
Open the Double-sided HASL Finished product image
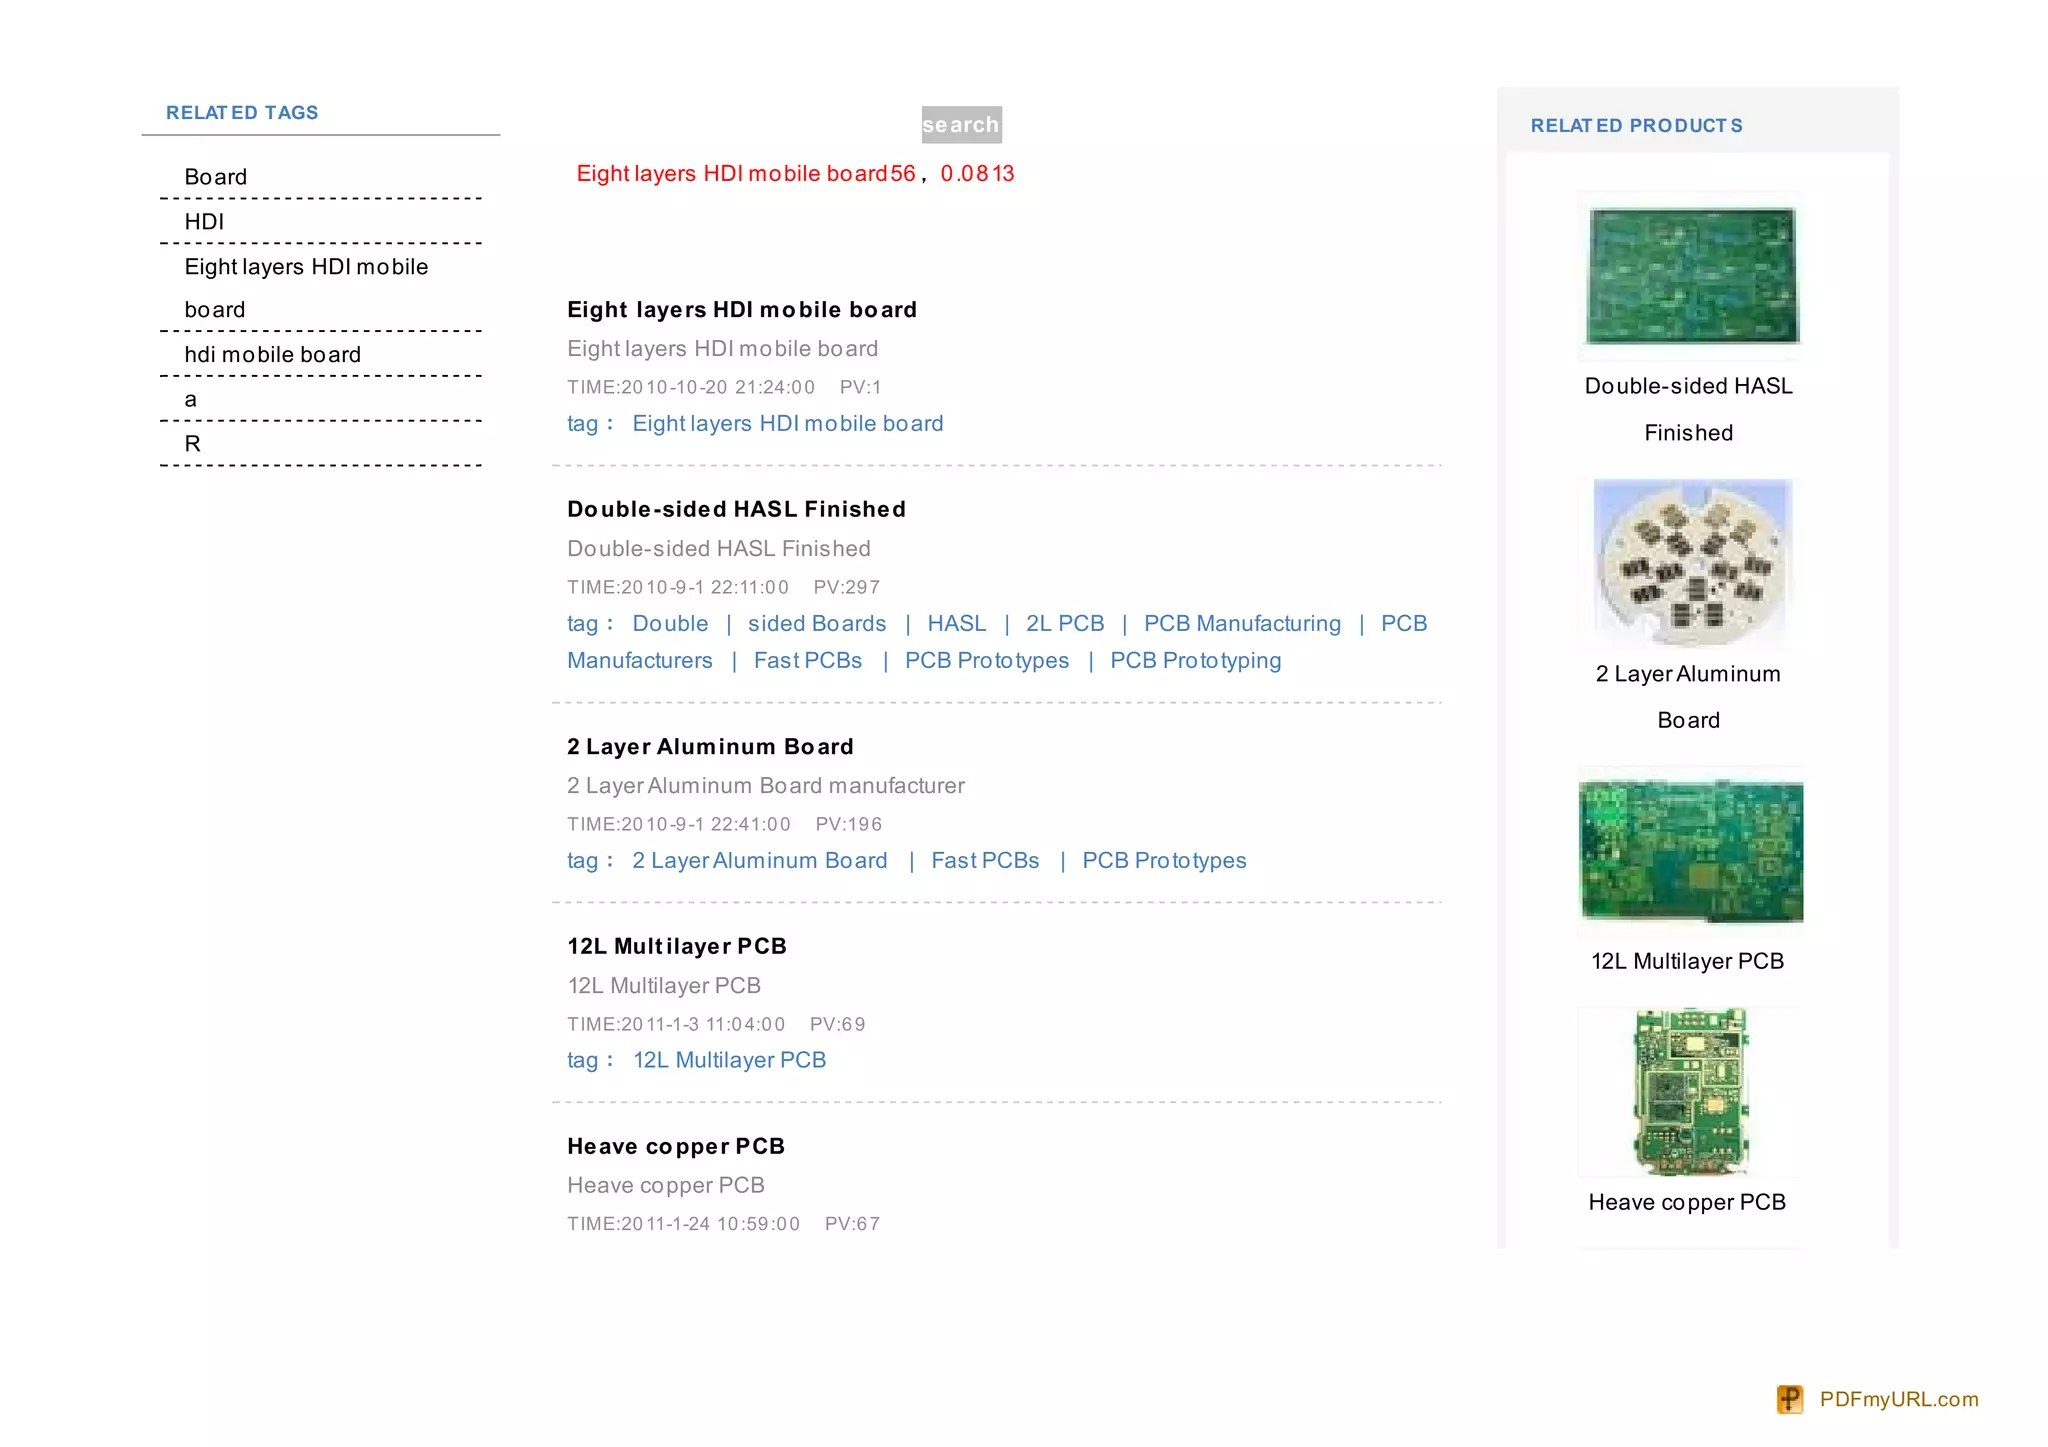pyautogui.click(x=1691, y=276)
